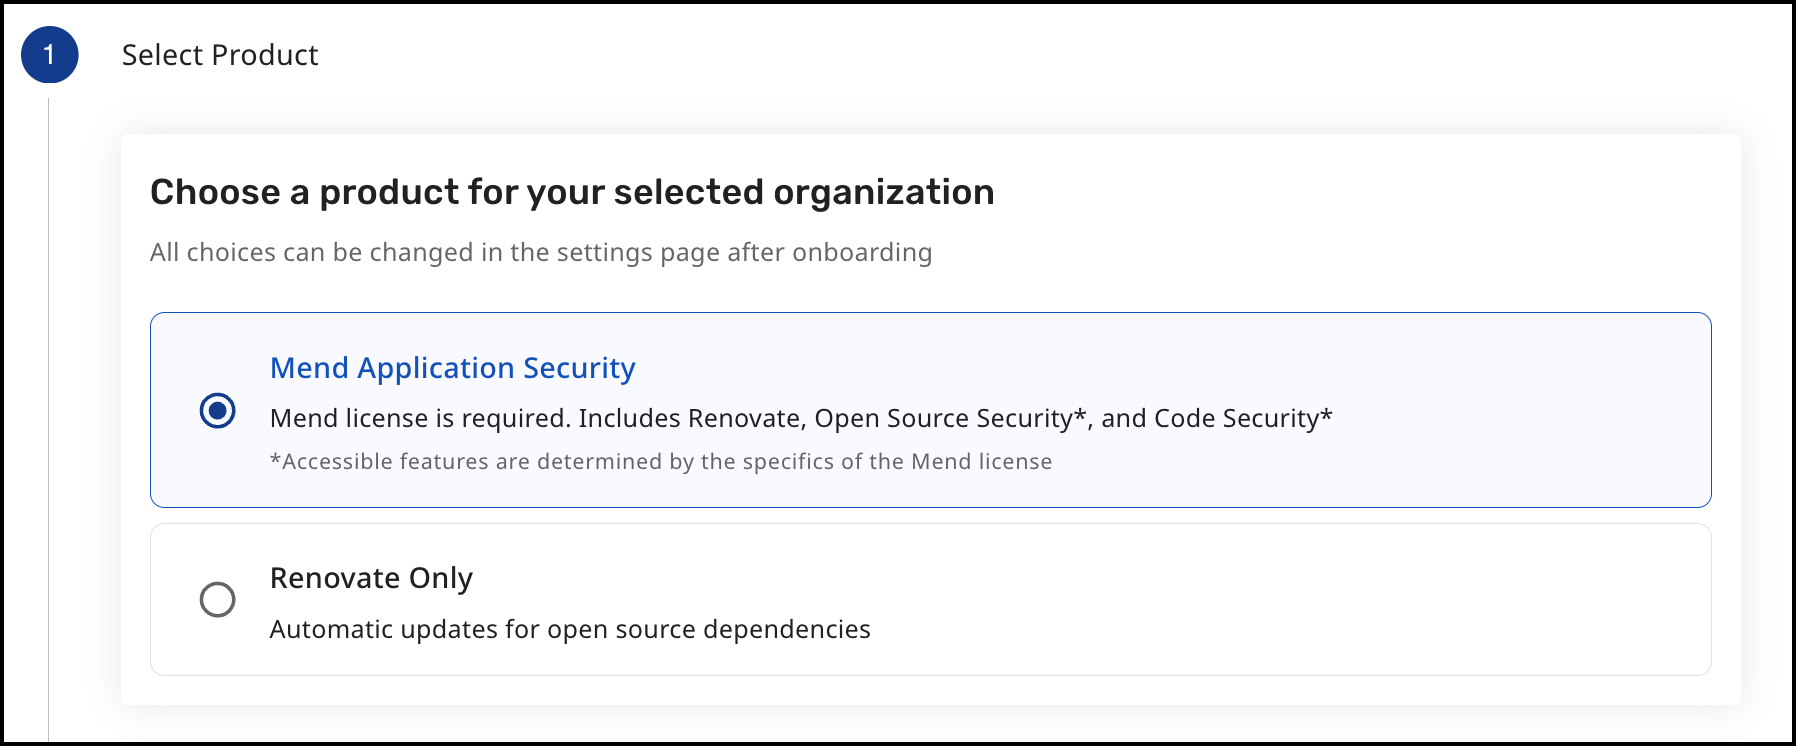Screen dimensions: 1796x746
Task: Click the Renovate Only option title
Action: pyautogui.click(x=371, y=578)
